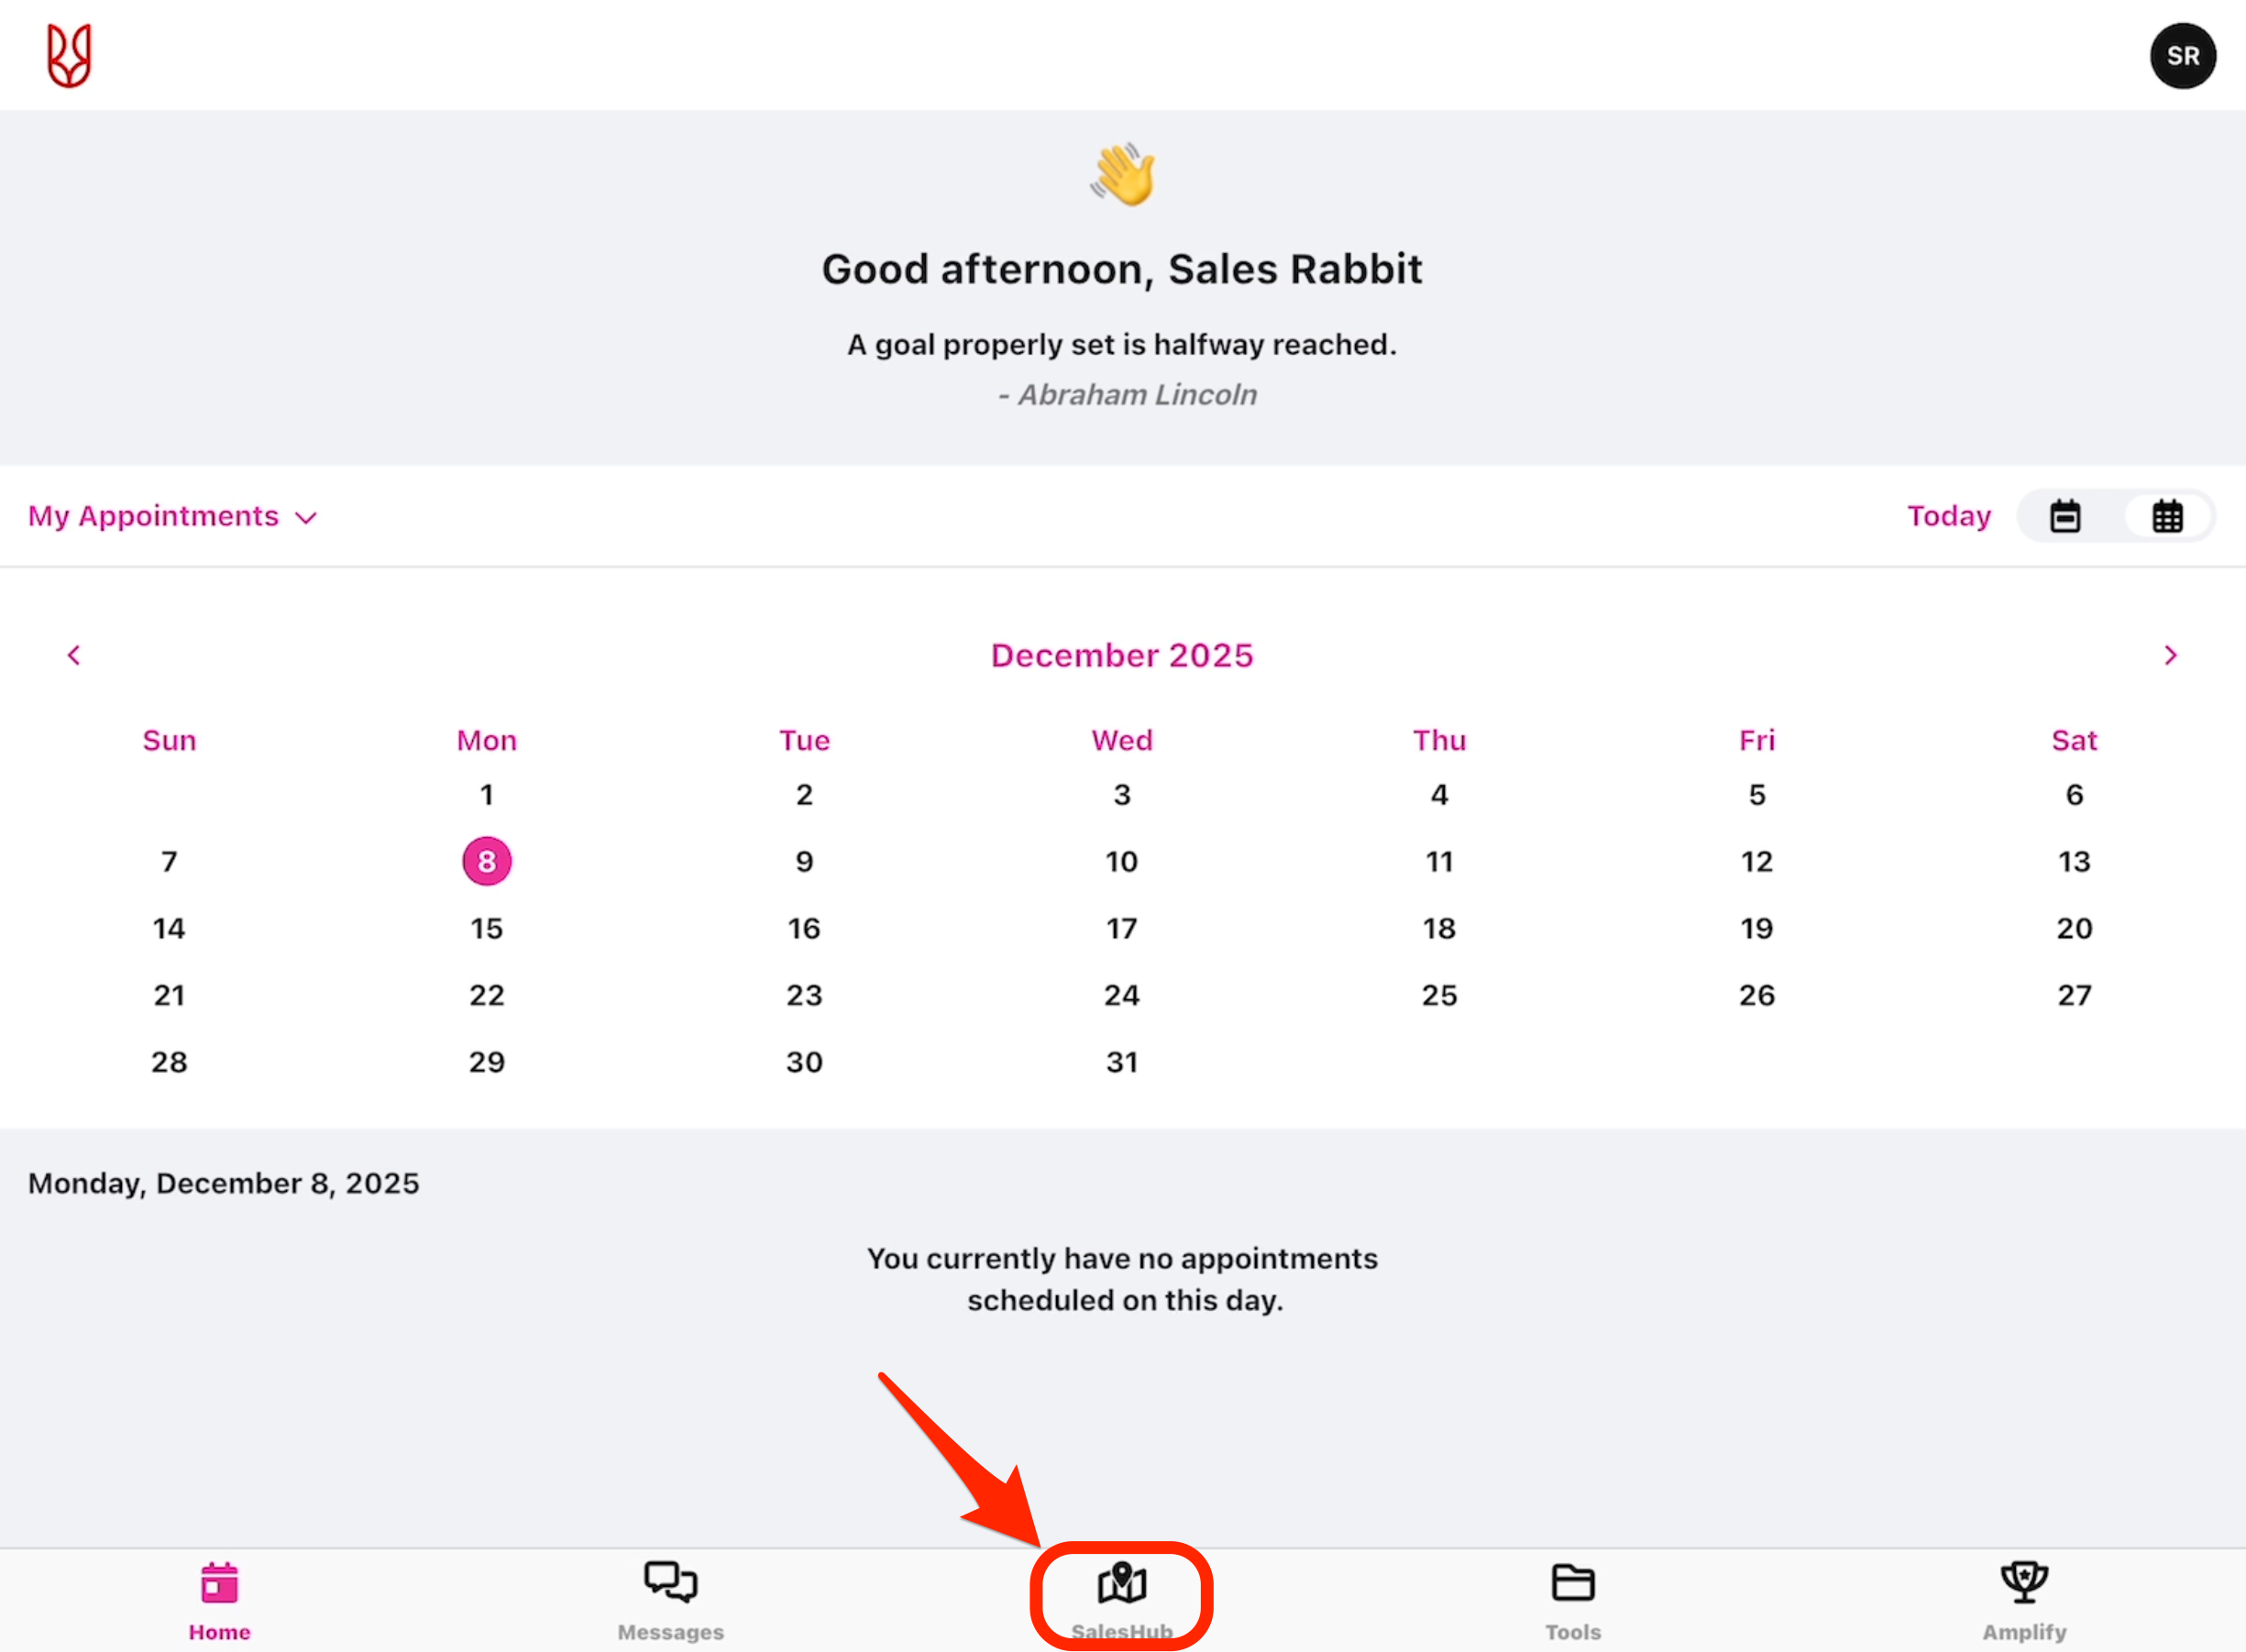
Task: Open the SalesHub map icon
Action: click(1122, 1583)
